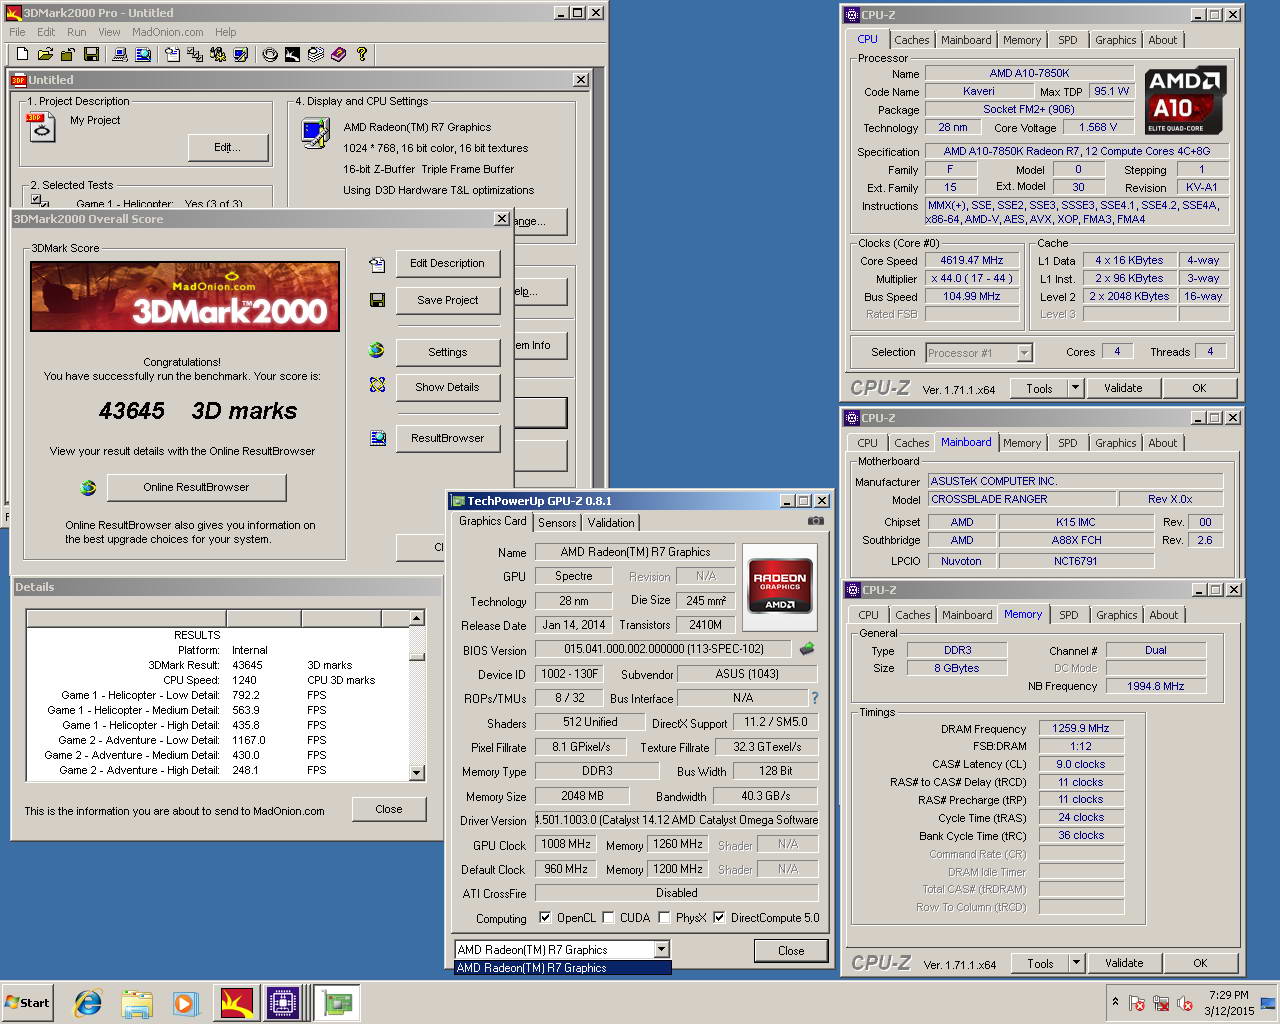Expand hidden system tray icons arrow

point(1115,1001)
